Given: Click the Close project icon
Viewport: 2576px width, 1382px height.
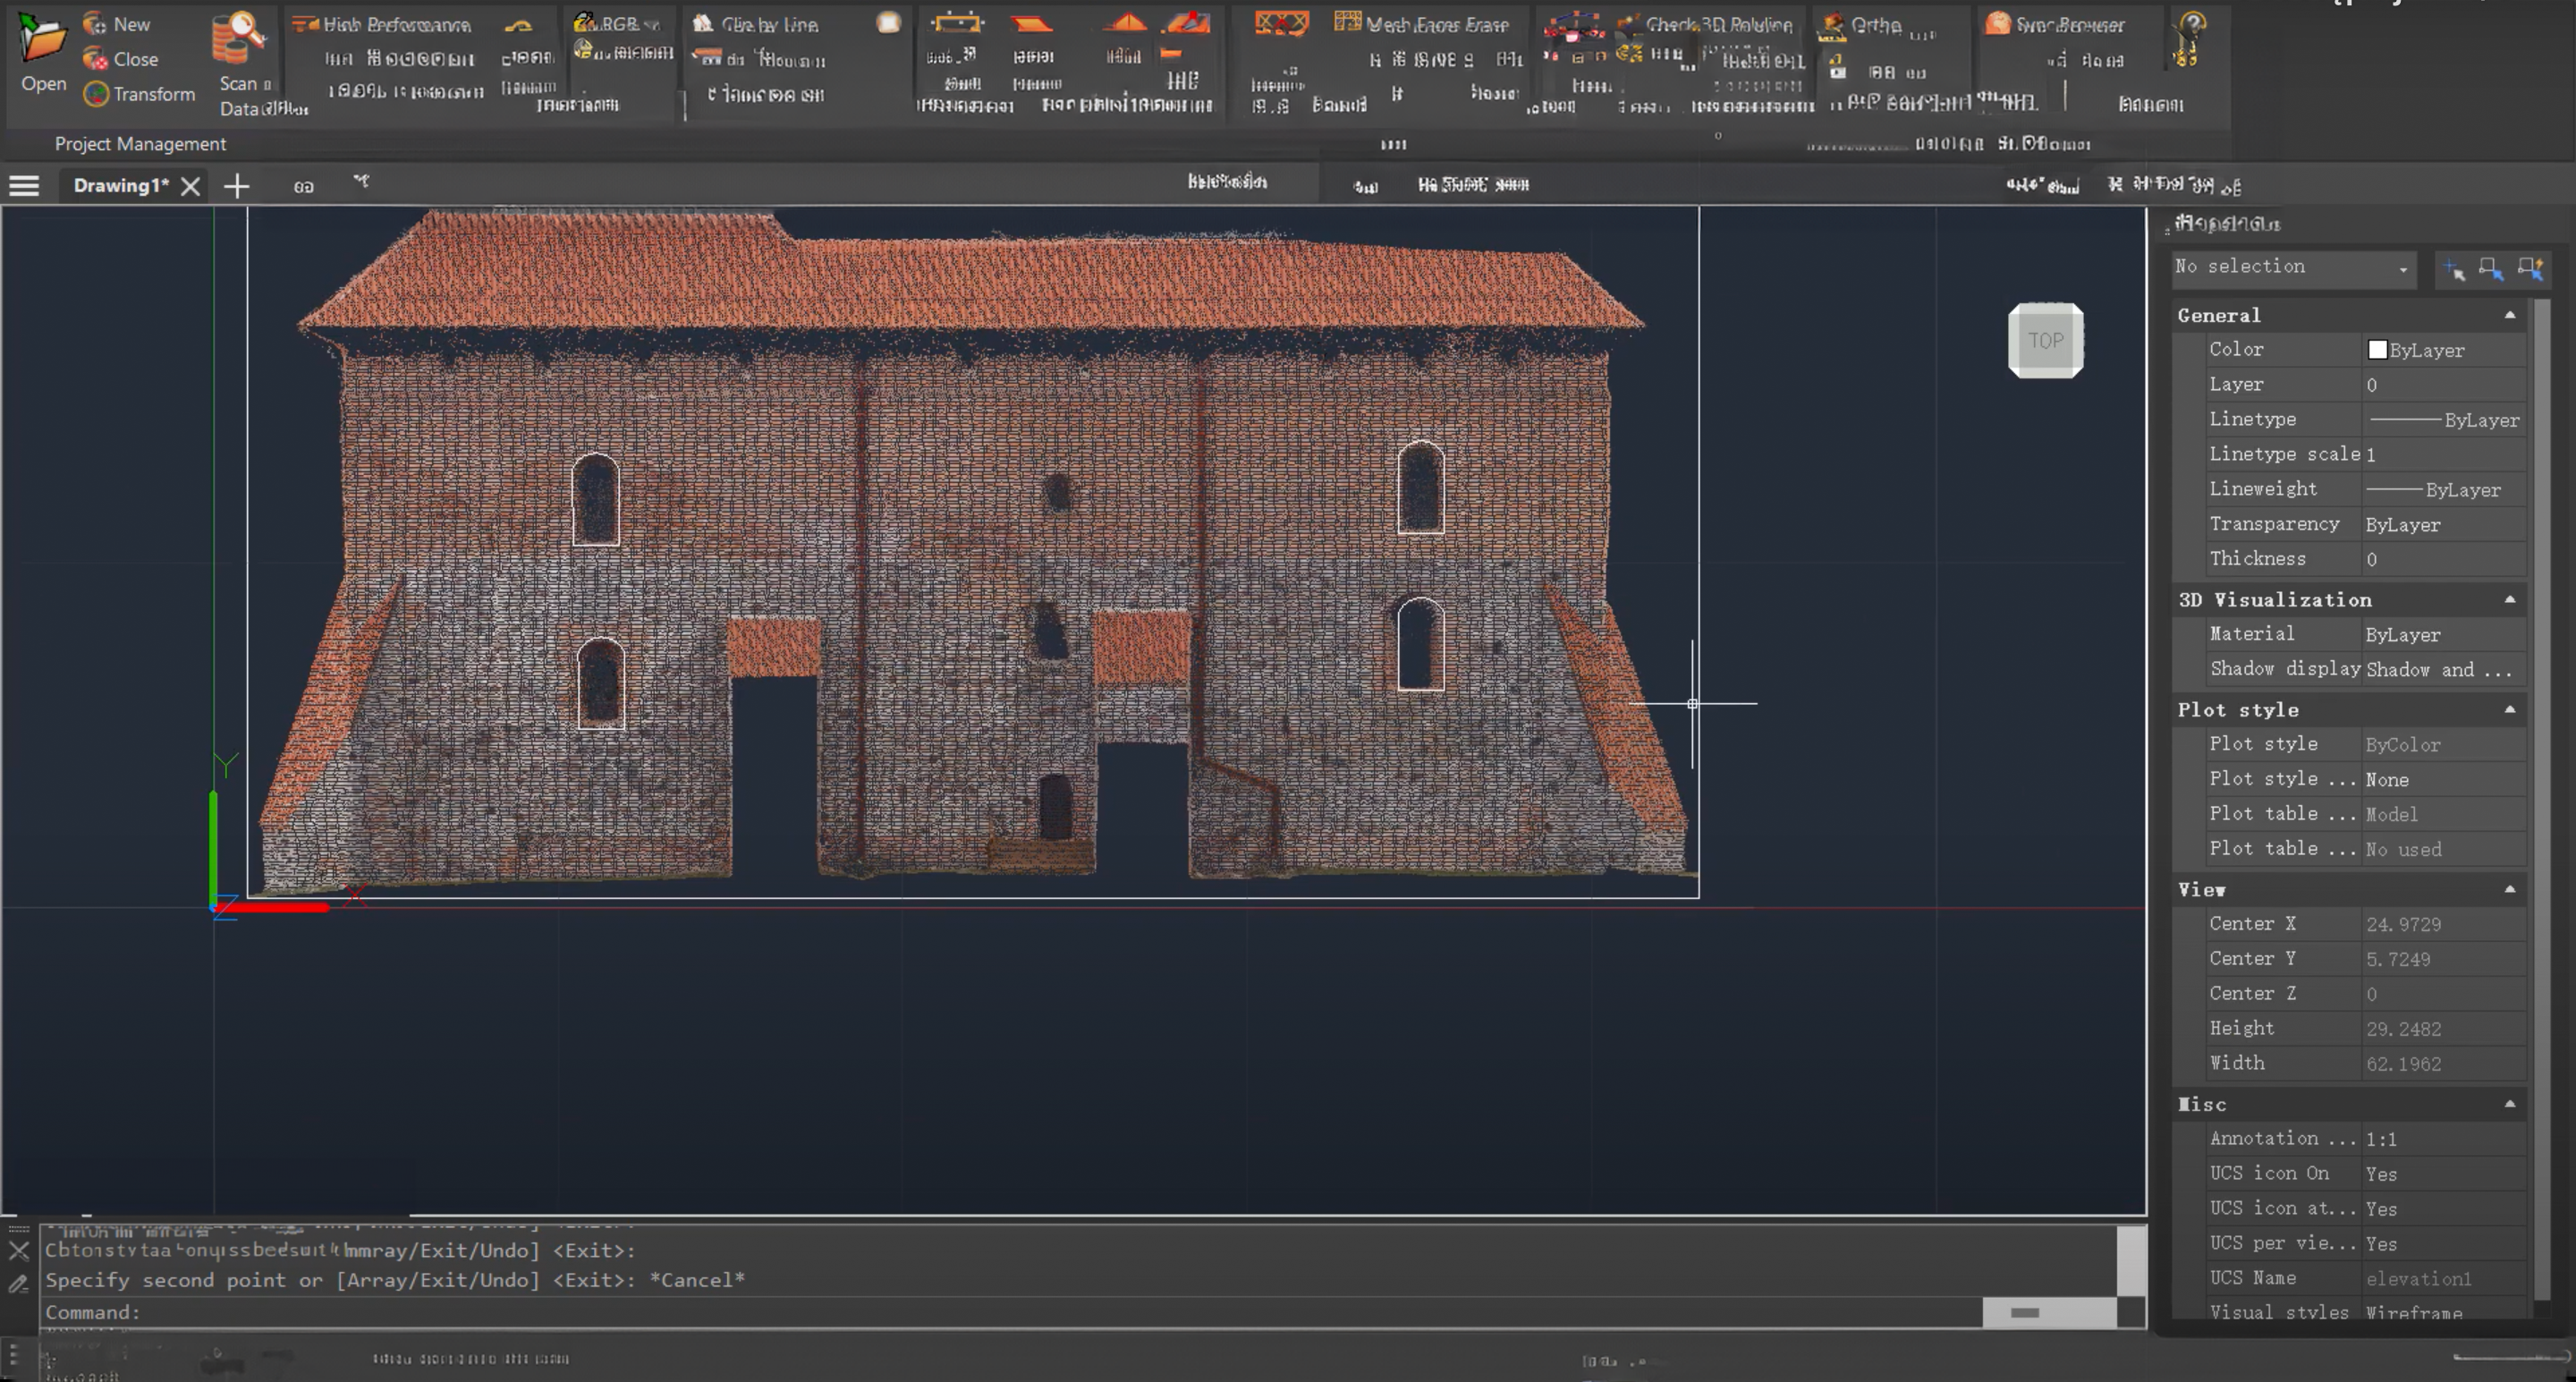Looking at the screenshot, I should (95, 59).
